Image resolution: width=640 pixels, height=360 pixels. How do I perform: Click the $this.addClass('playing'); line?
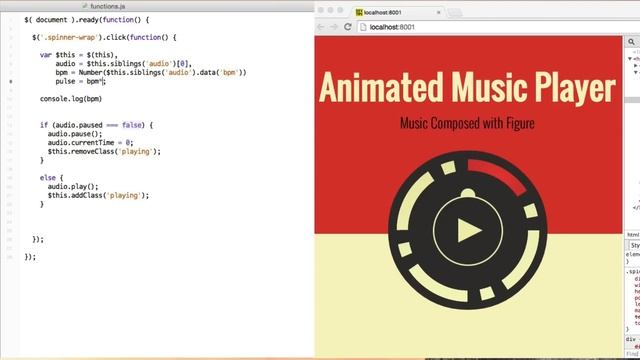click(98, 196)
